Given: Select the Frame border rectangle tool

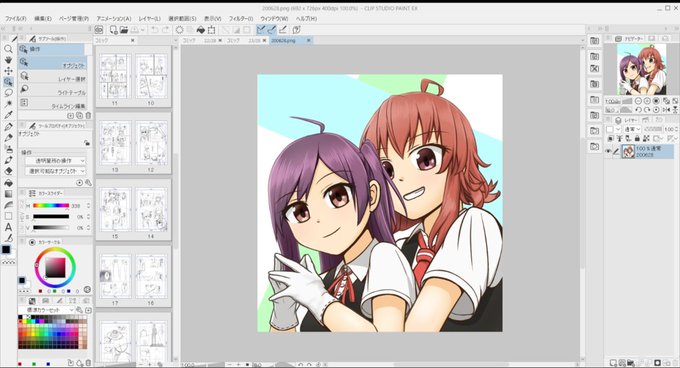Looking at the screenshot, I should pyautogui.click(x=8, y=216).
